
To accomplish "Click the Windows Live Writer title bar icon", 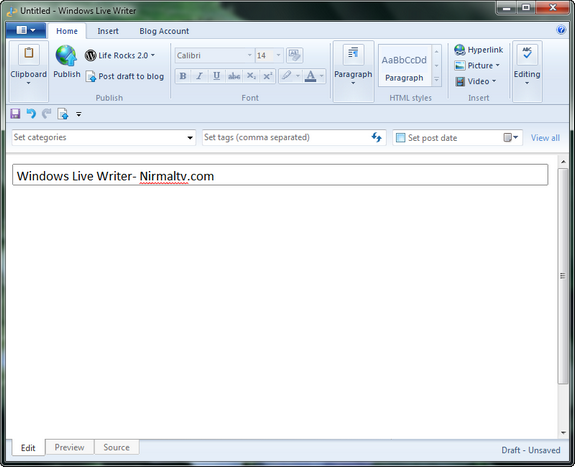I will [12, 11].
